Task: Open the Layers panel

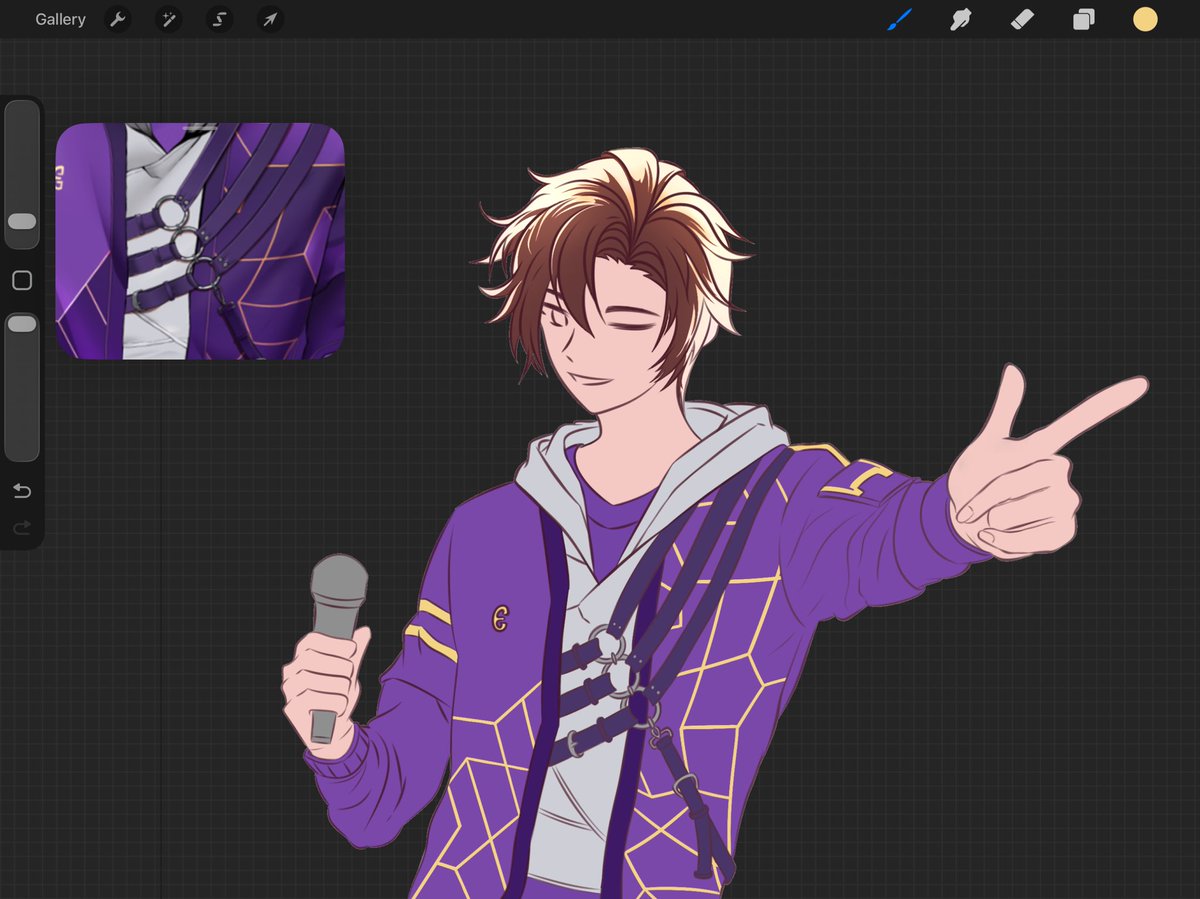Action: pyautogui.click(x=1083, y=19)
